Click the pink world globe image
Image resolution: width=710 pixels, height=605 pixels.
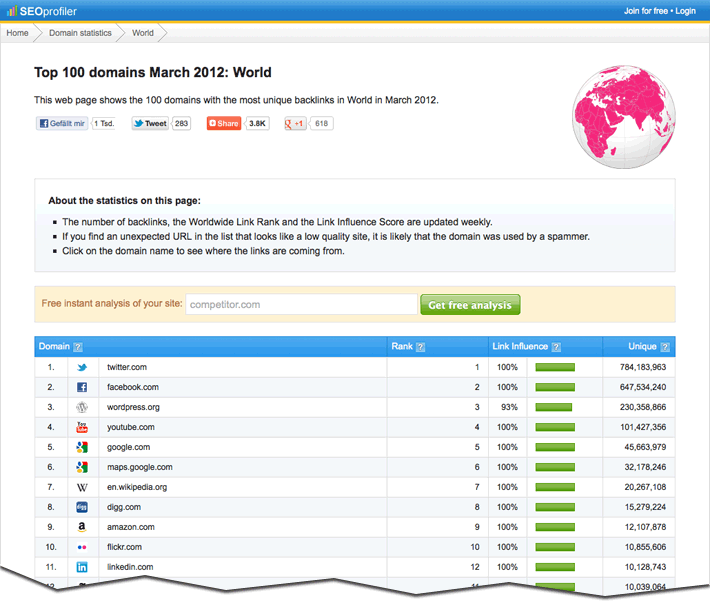[x=624, y=117]
